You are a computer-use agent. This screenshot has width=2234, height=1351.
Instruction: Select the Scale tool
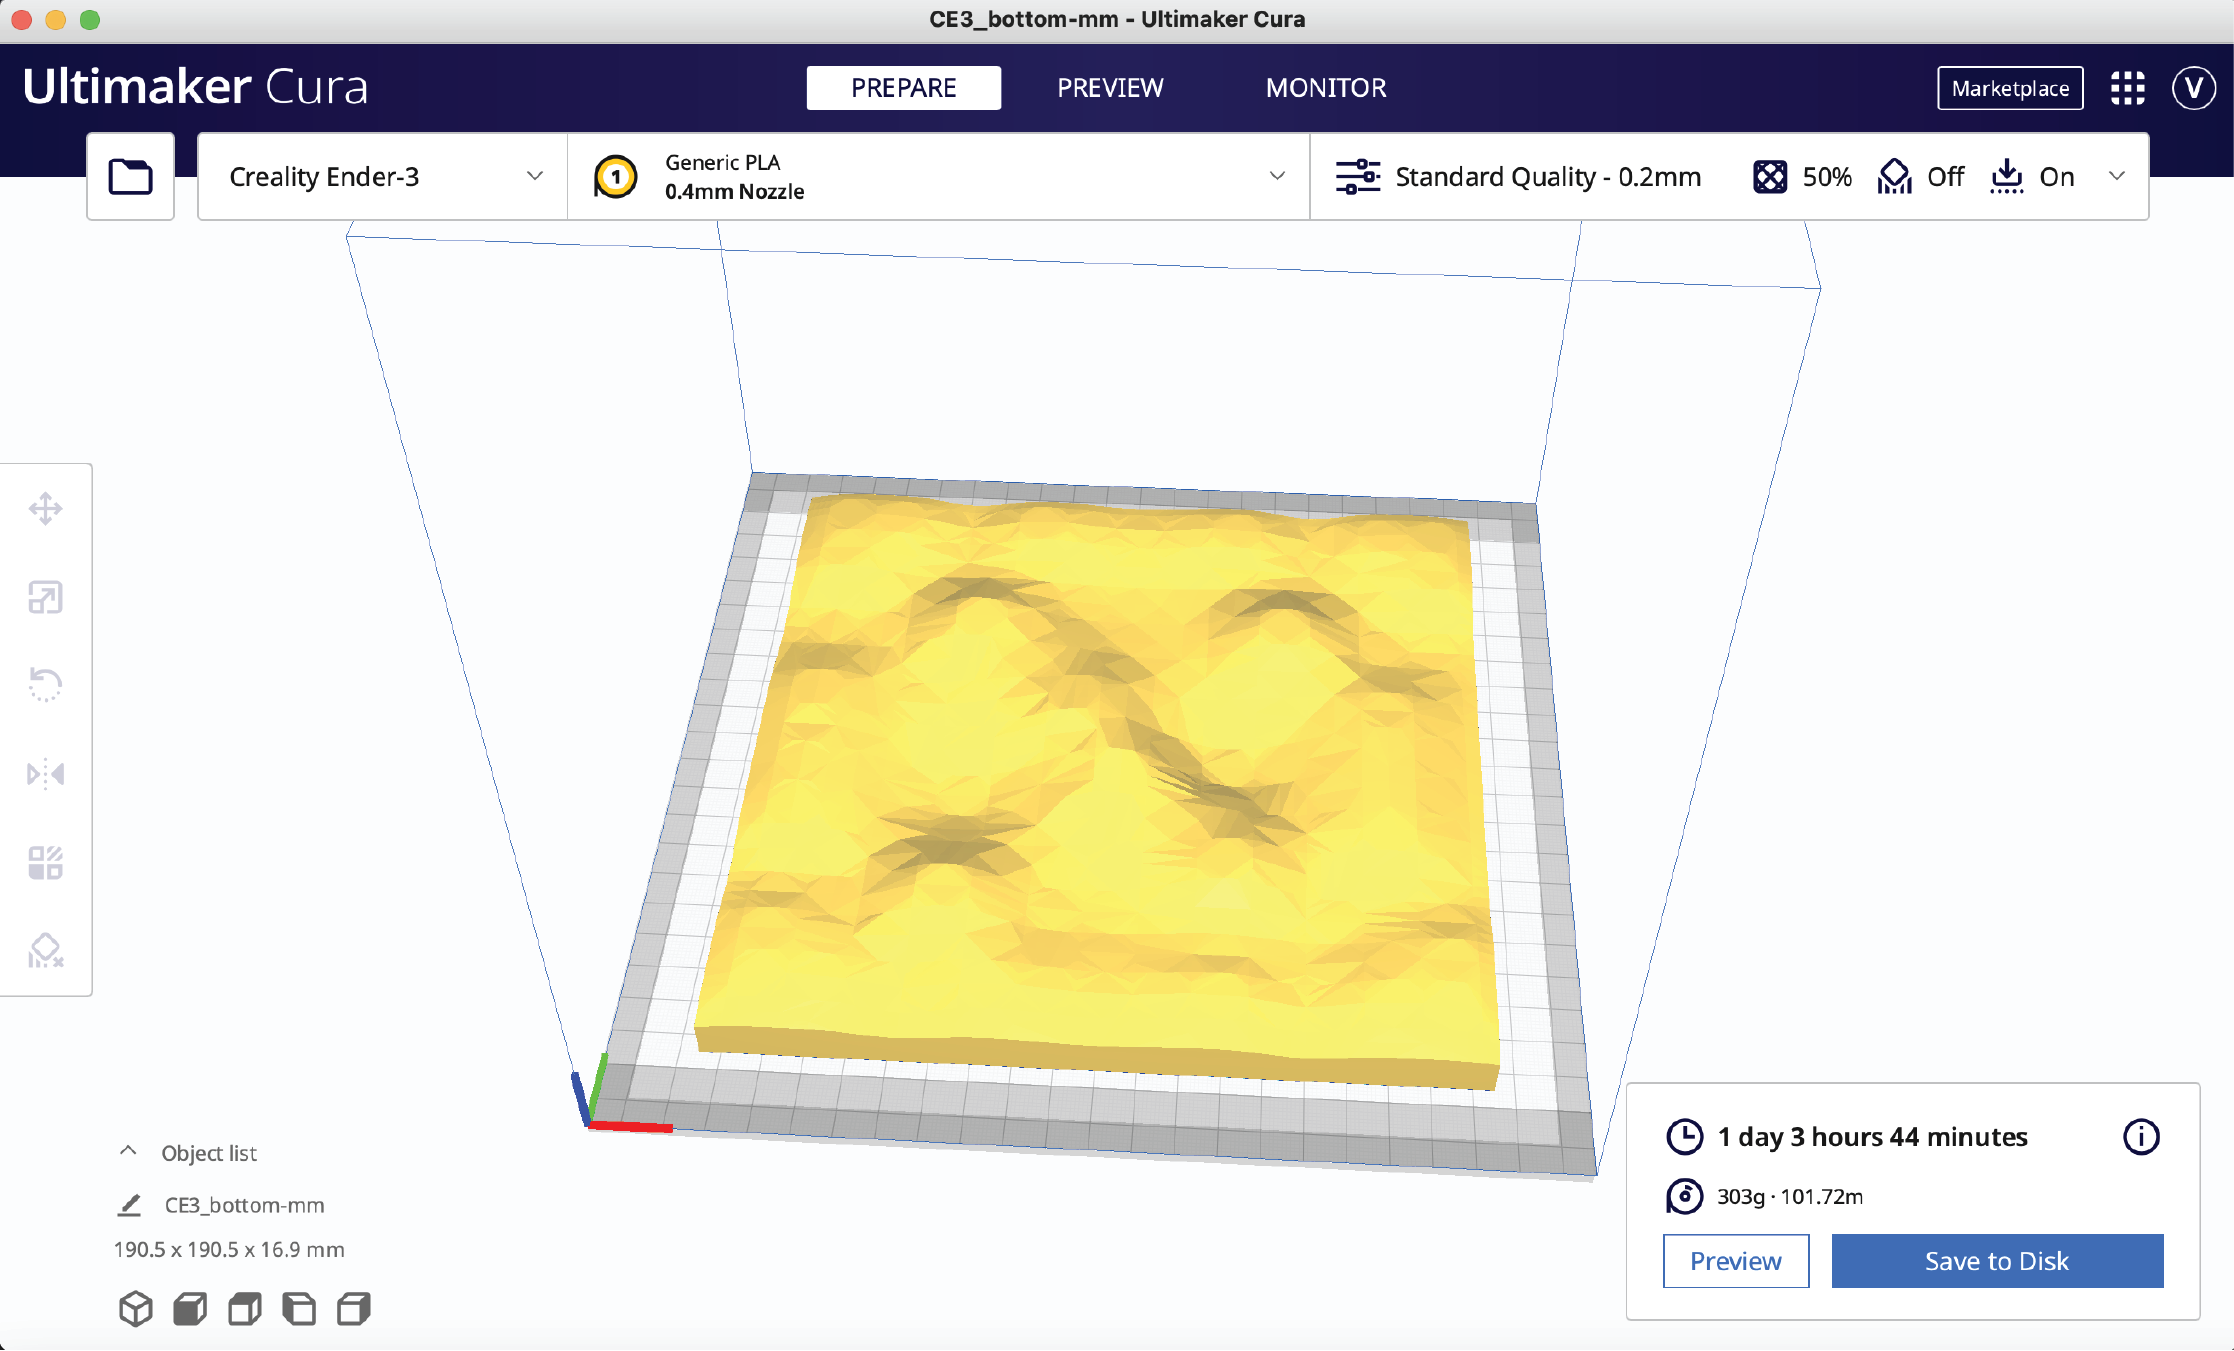[46, 598]
